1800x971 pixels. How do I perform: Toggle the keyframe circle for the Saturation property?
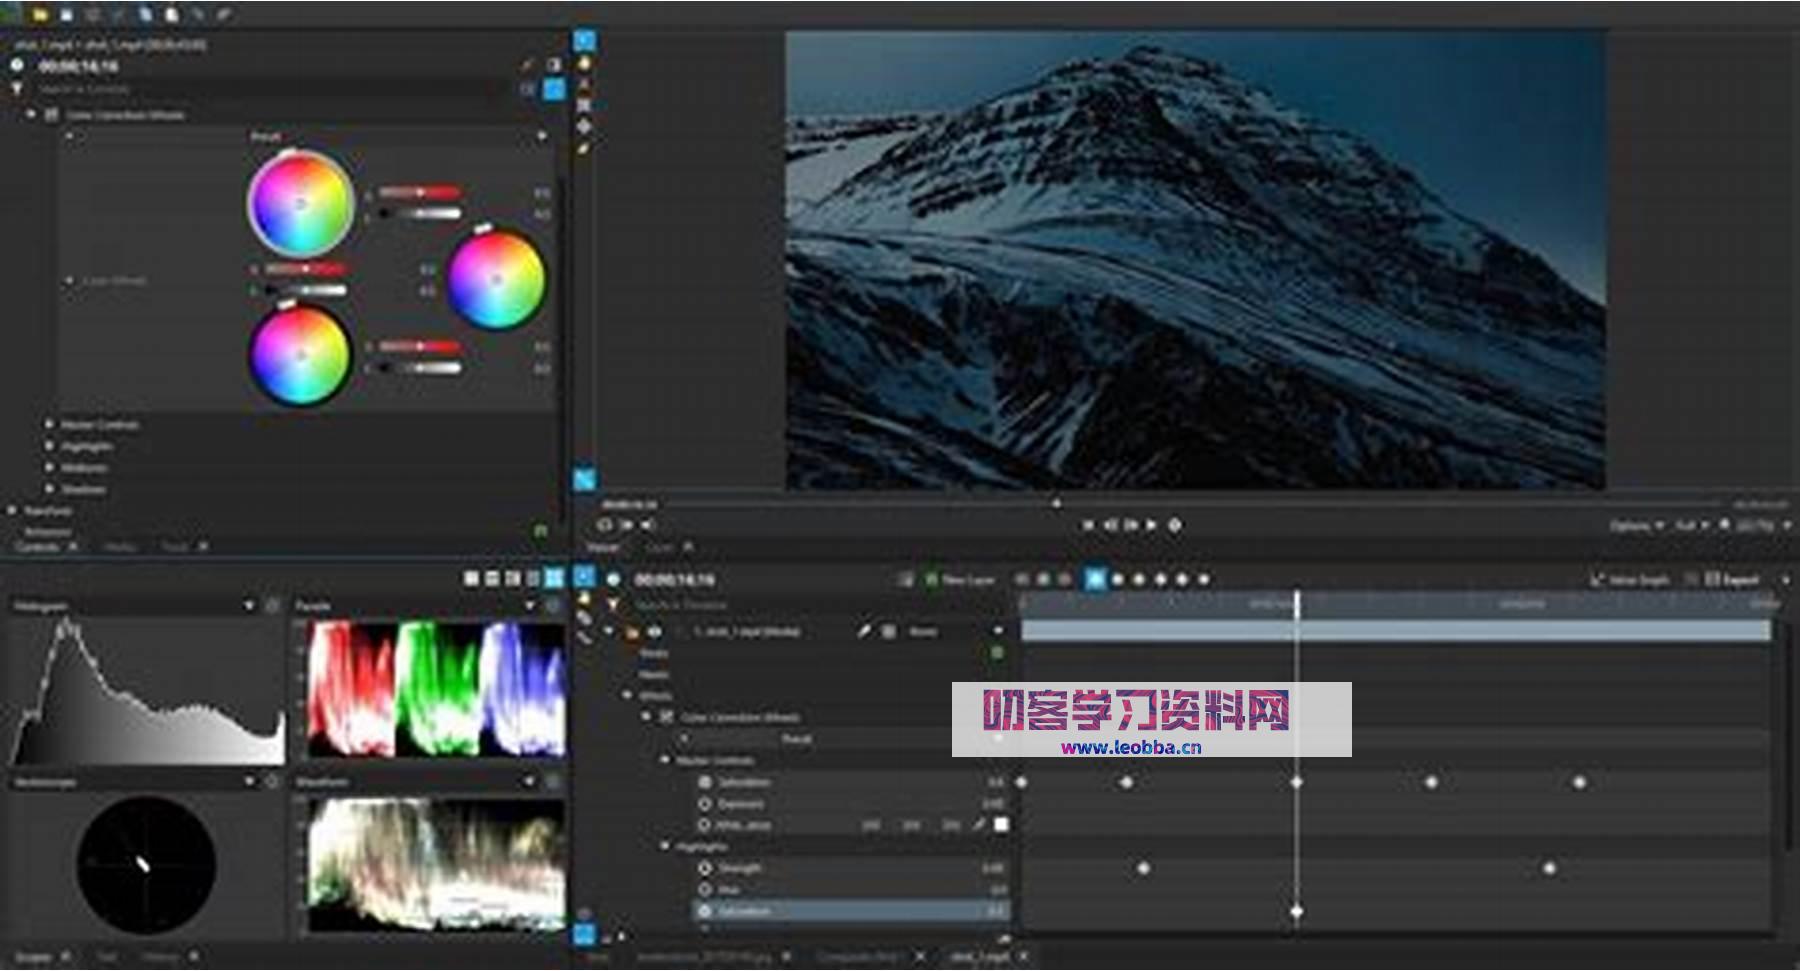click(x=705, y=782)
